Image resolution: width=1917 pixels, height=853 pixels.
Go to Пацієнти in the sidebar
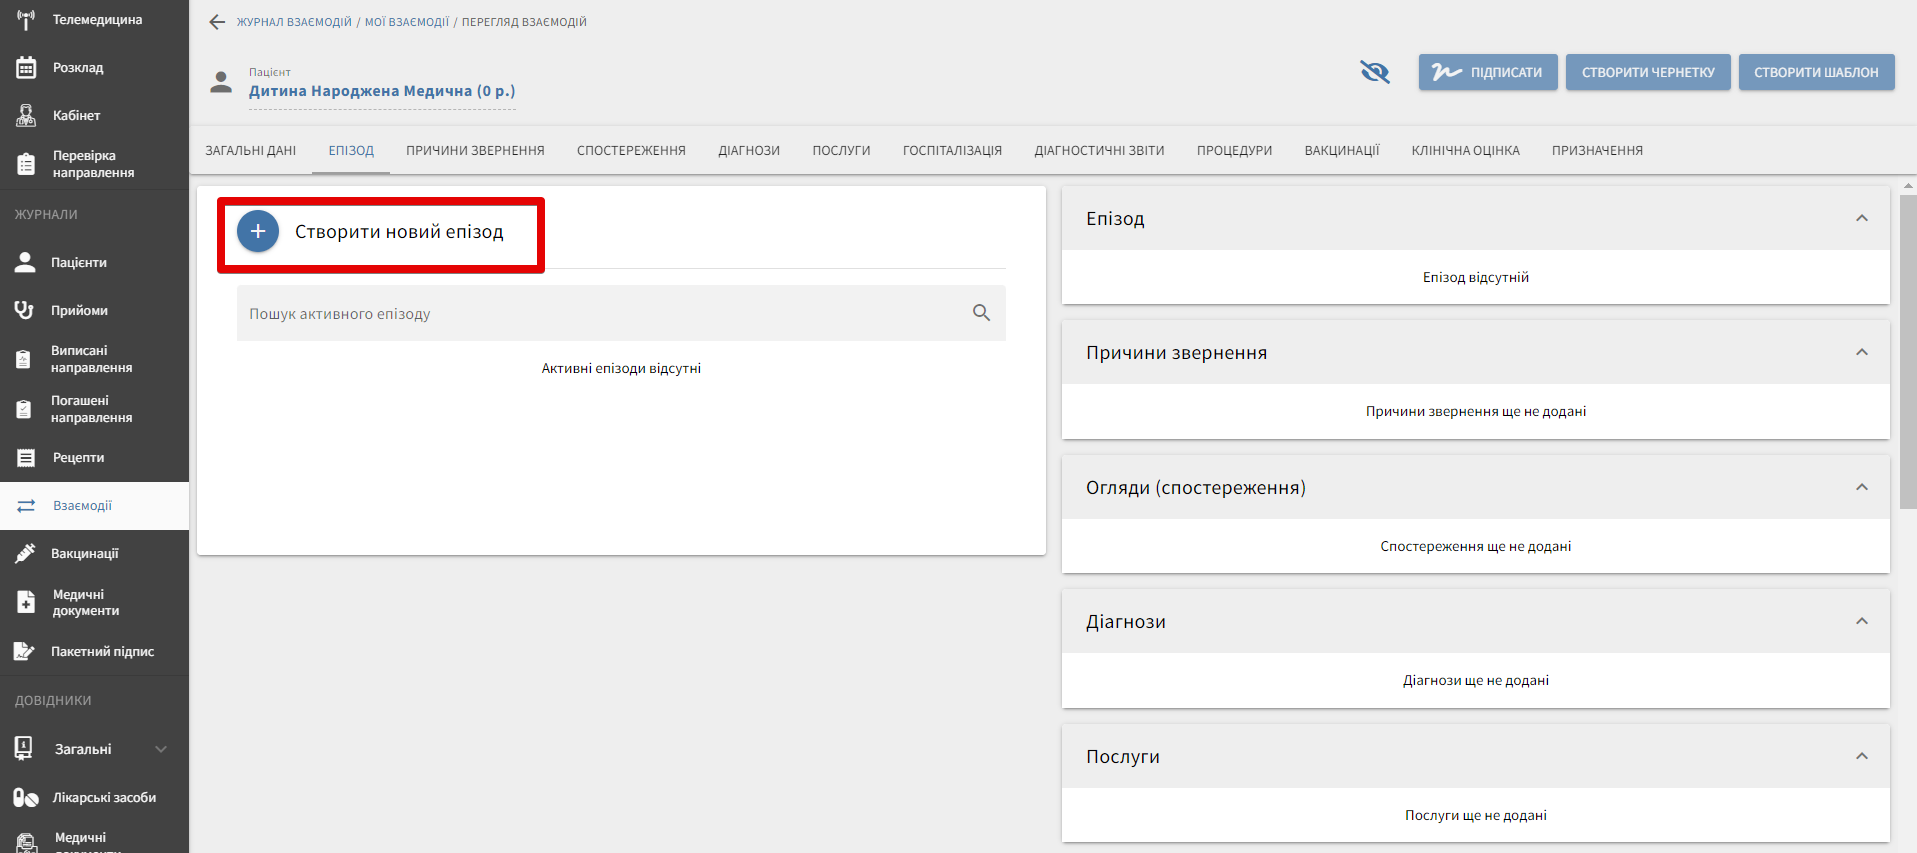pyautogui.click(x=78, y=263)
